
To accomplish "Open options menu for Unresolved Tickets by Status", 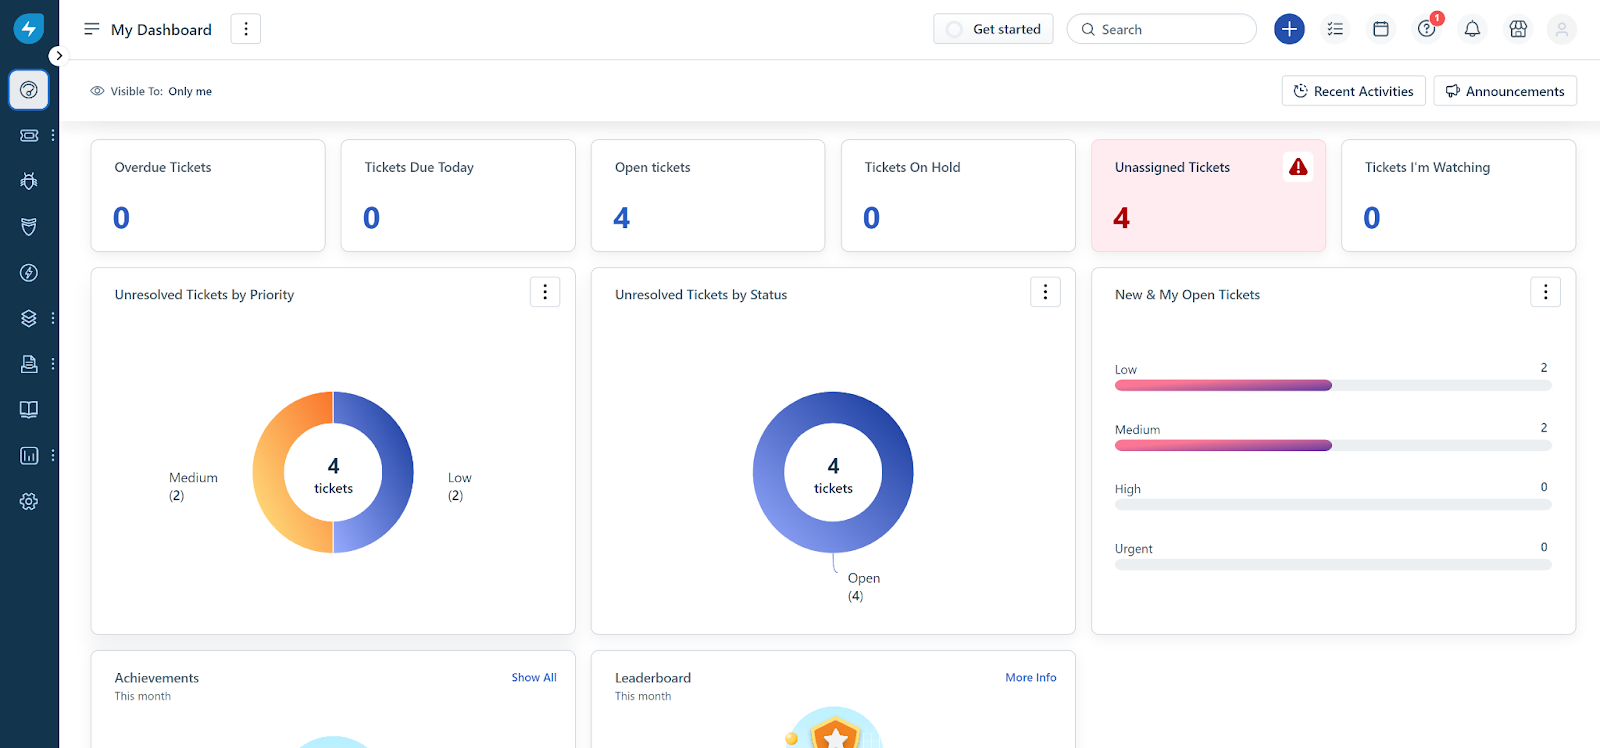I will point(1045,292).
